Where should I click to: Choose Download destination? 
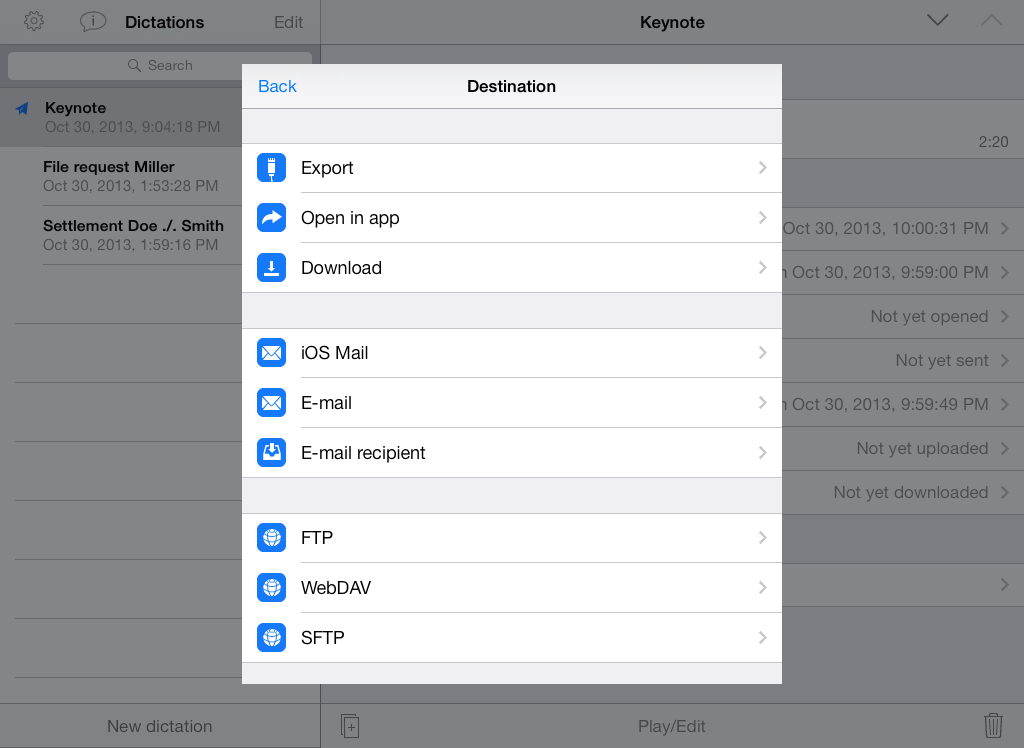(512, 268)
